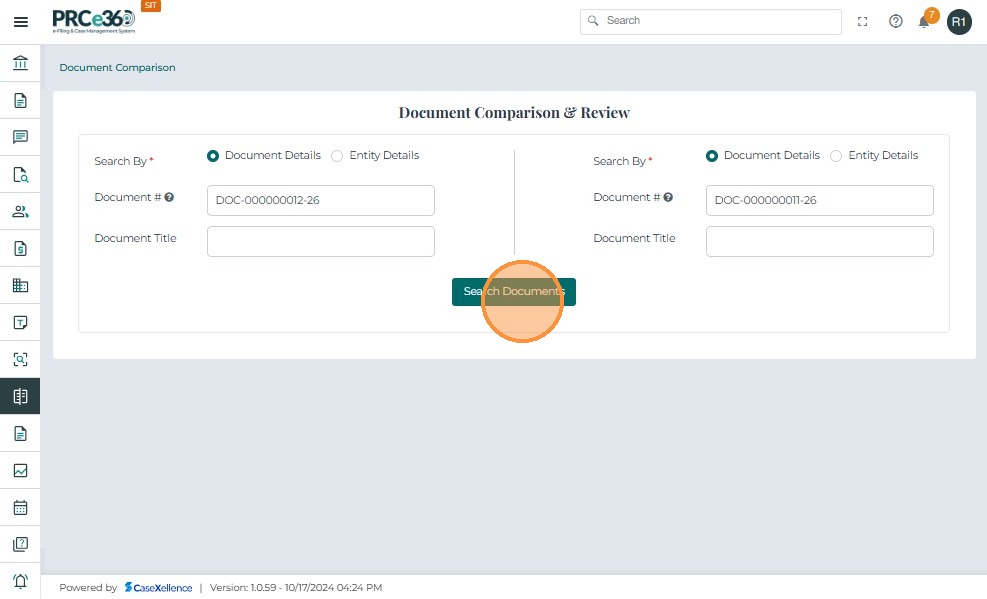Select left Entity Details radio option

[x=337, y=156]
